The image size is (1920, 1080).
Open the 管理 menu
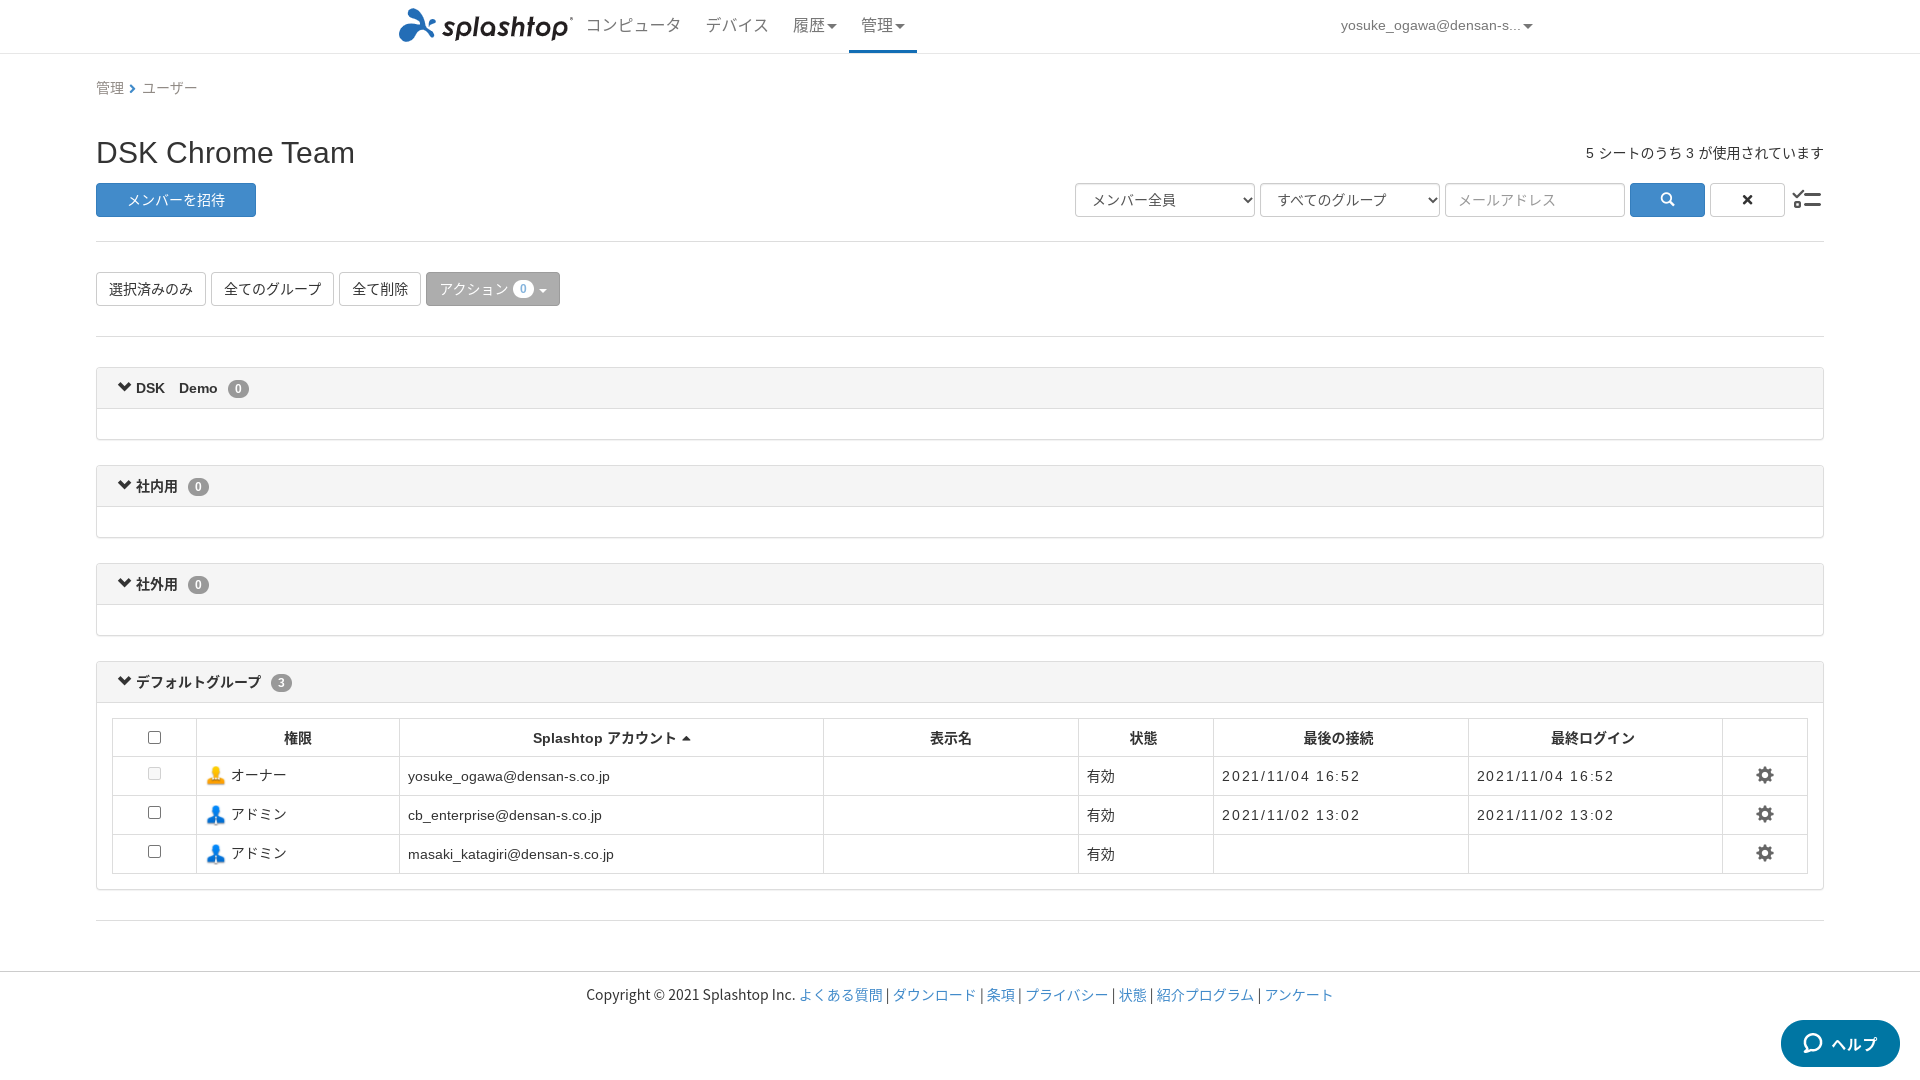tap(882, 26)
